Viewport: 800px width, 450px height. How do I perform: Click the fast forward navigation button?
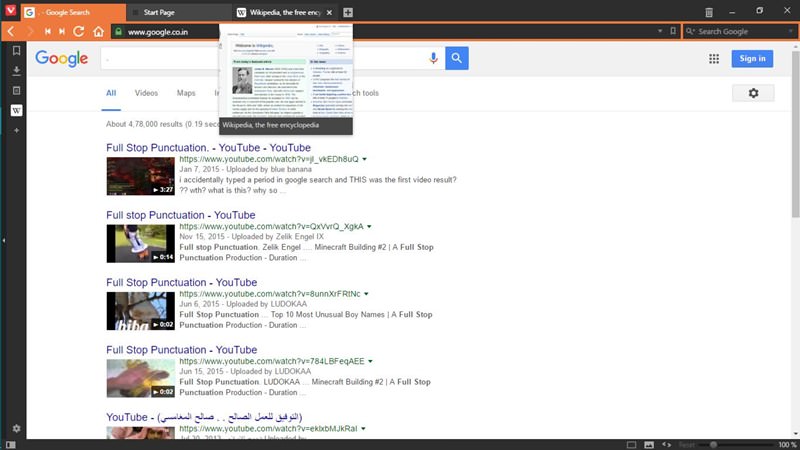(x=62, y=32)
